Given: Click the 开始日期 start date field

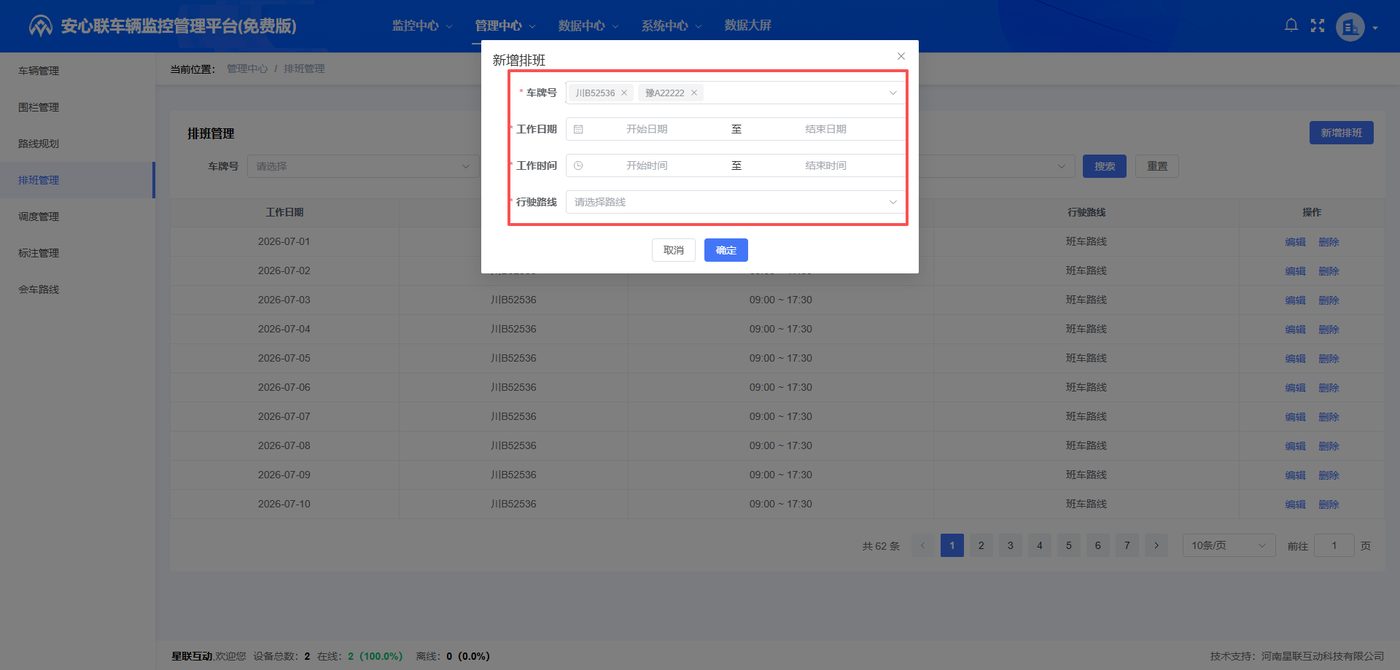Looking at the screenshot, I should (x=647, y=129).
